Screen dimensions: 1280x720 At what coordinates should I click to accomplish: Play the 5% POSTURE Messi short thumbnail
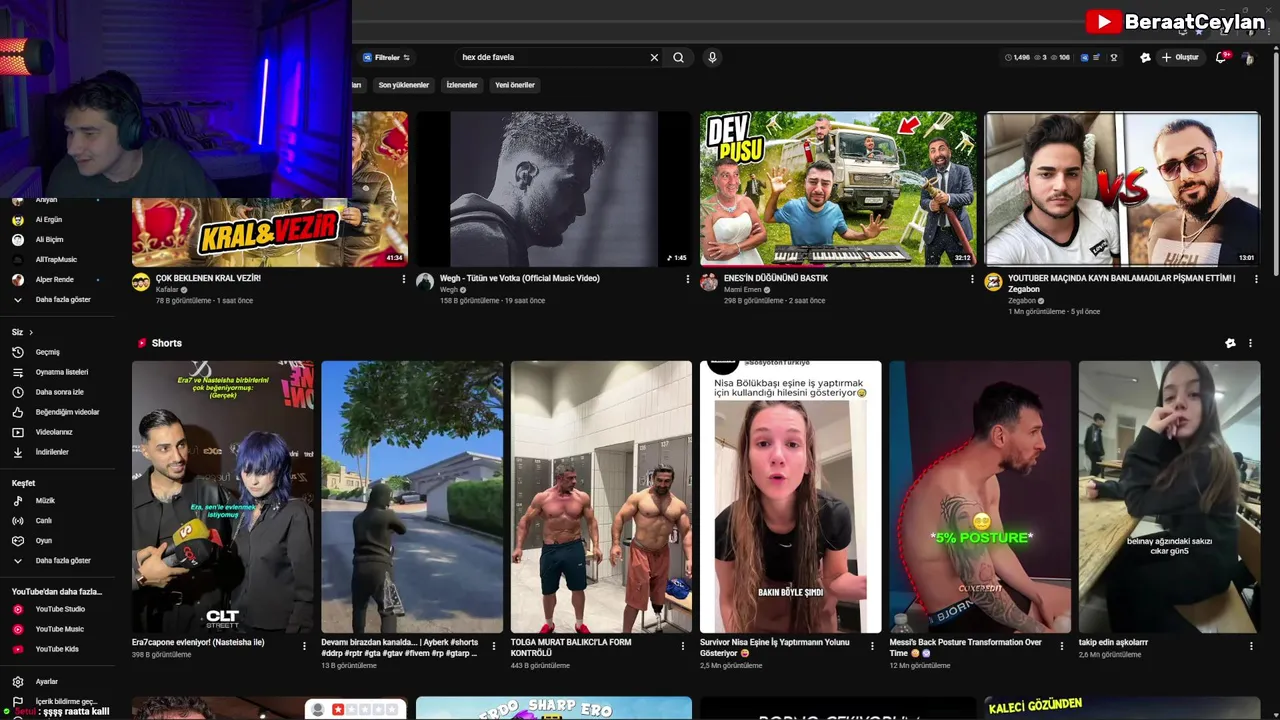coord(980,497)
